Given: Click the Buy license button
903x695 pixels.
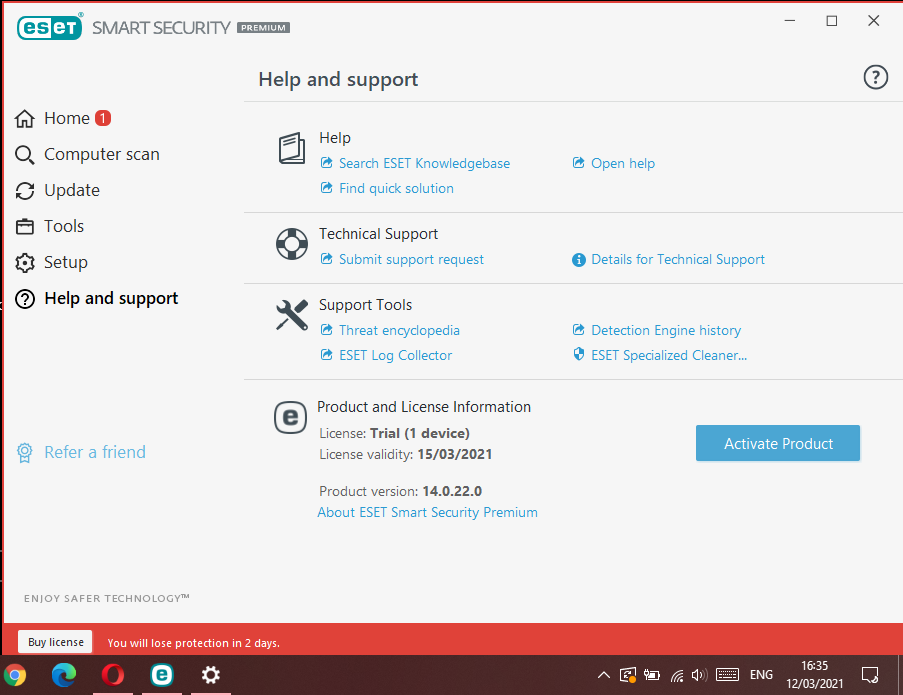Looking at the screenshot, I should (x=55, y=642).
